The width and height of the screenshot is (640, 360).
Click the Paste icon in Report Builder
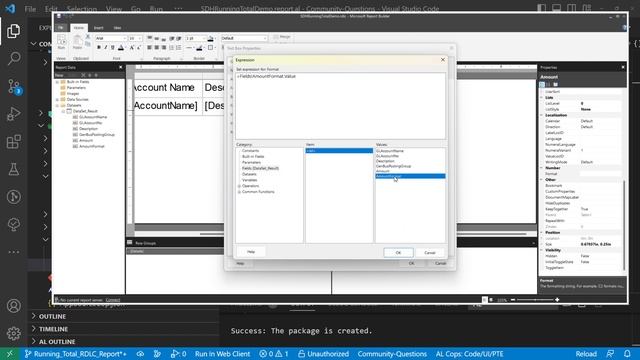pyautogui.click(x=77, y=43)
